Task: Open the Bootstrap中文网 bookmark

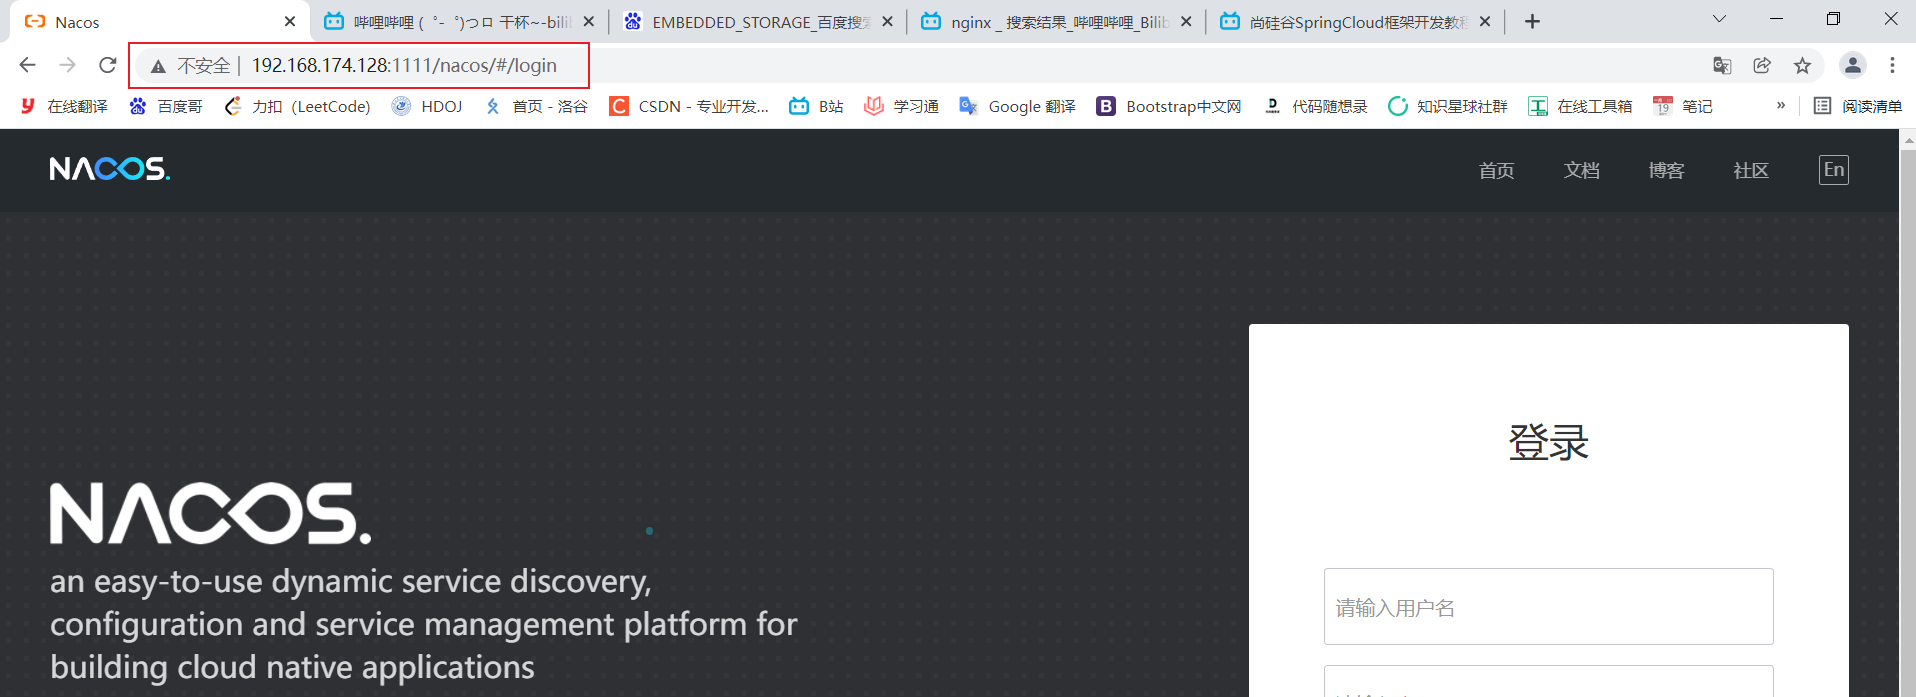Action: click(x=1169, y=106)
